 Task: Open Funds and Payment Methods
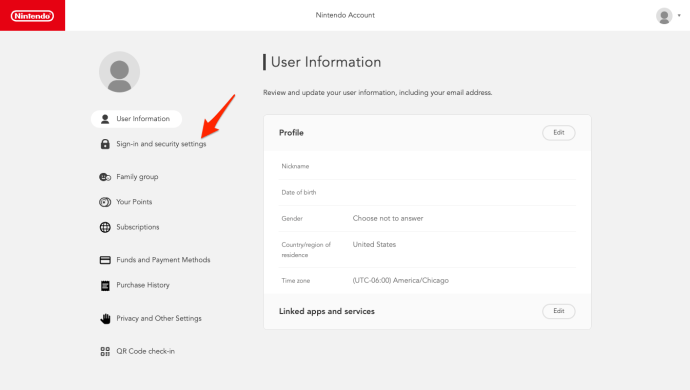(163, 260)
